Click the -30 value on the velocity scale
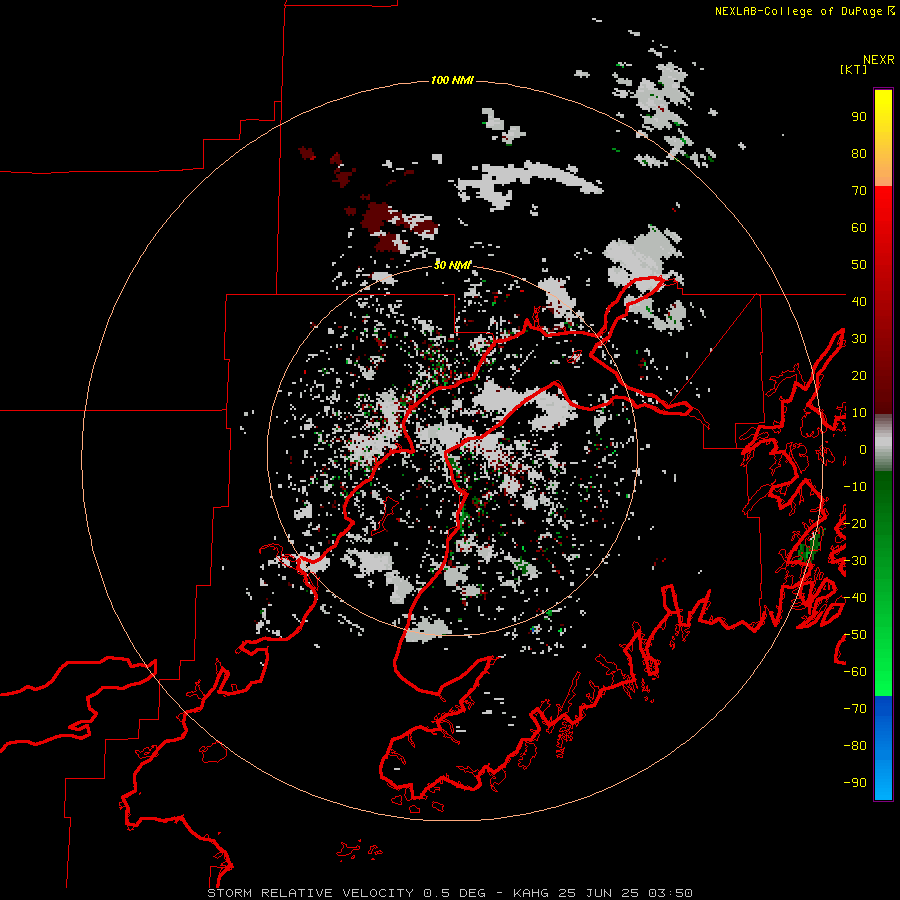Image resolution: width=900 pixels, height=900 pixels. (x=855, y=561)
